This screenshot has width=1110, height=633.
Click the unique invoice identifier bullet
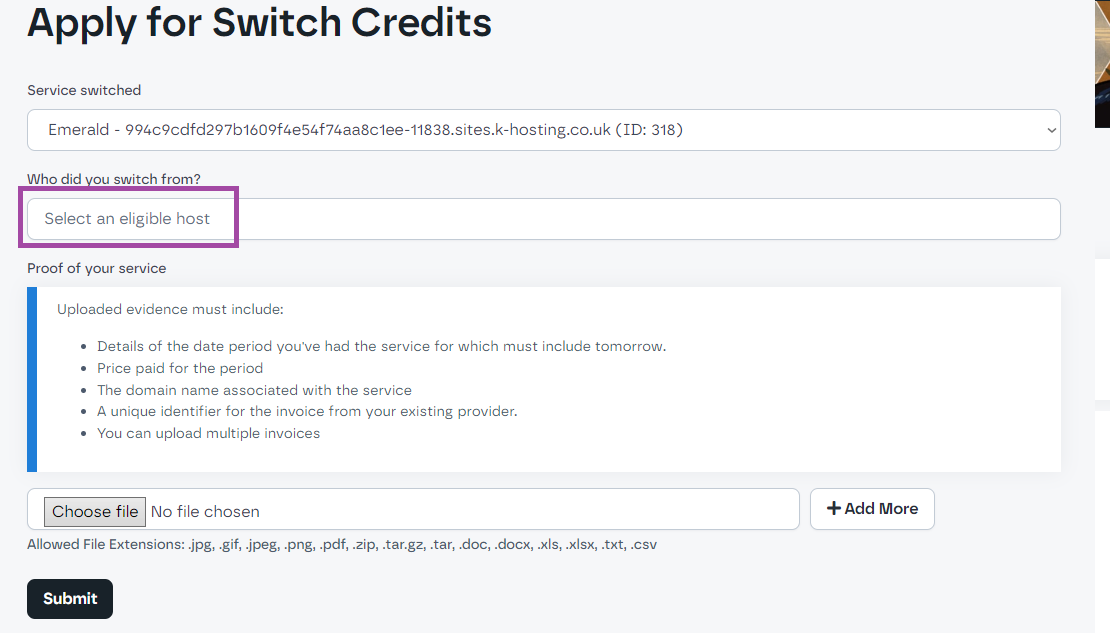tap(307, 411)
